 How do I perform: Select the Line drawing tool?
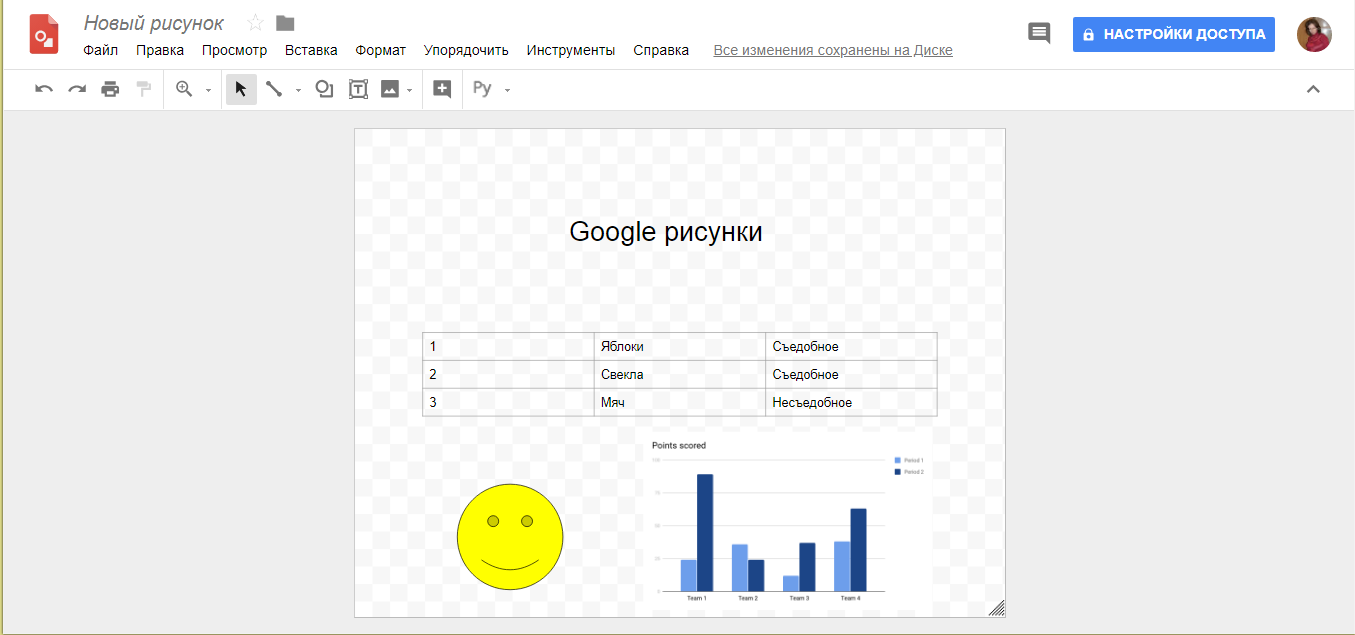click(x=275, y=89)
